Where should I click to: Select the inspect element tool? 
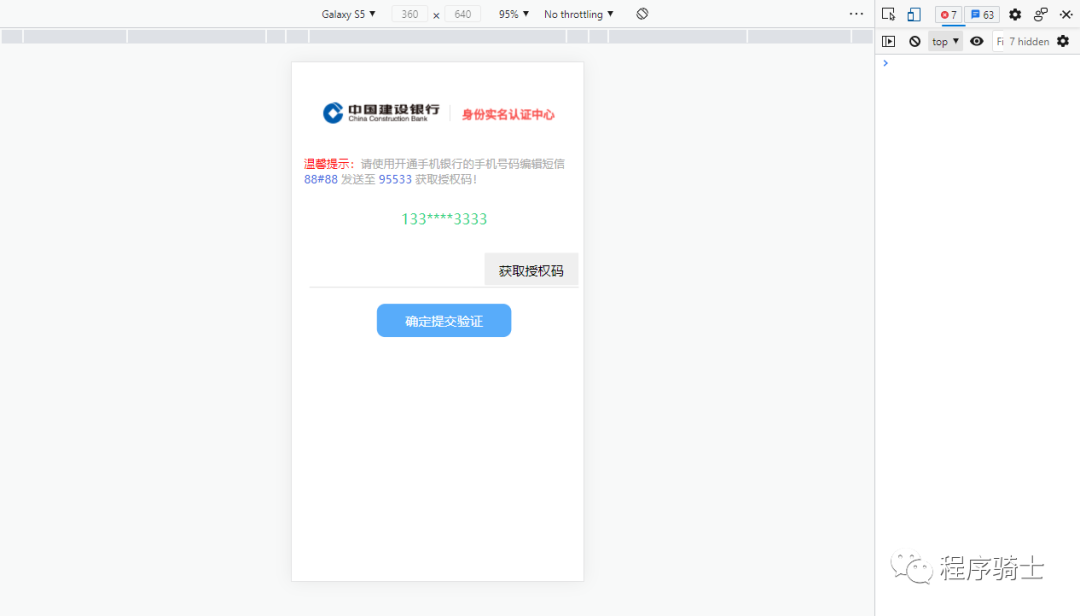click(888, 14)
